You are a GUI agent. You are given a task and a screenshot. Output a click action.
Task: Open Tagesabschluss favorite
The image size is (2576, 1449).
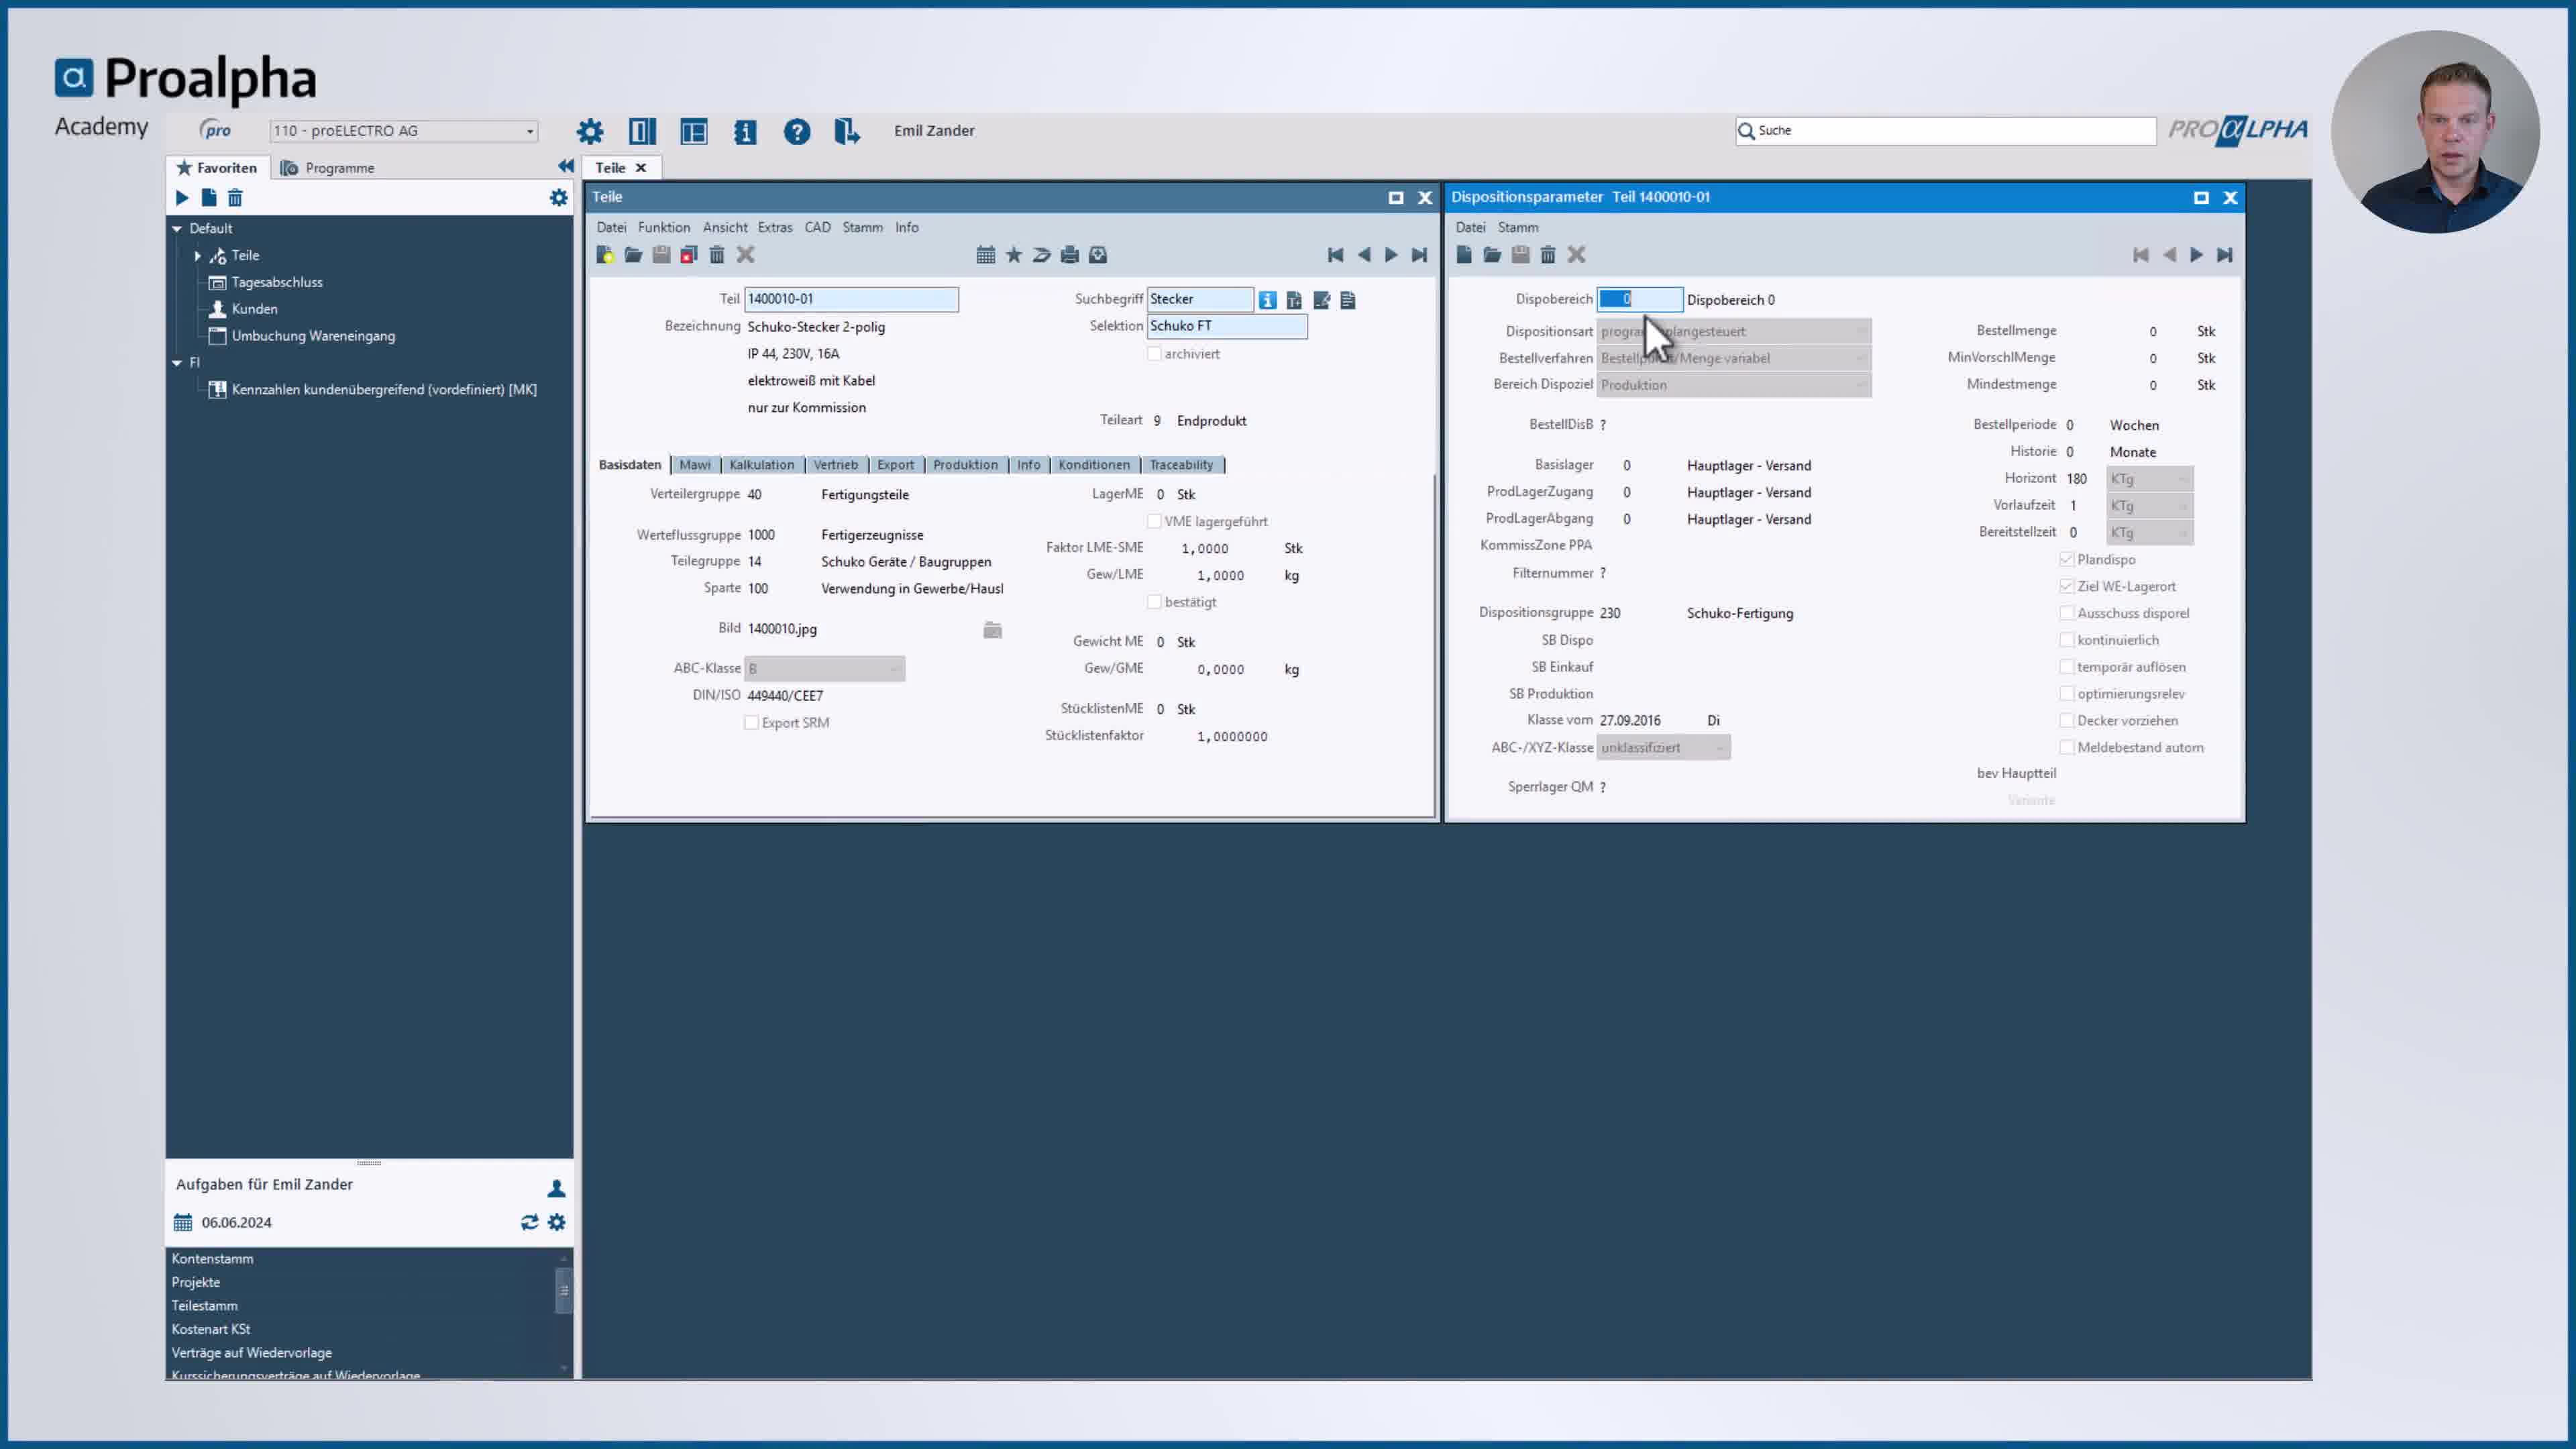[x=277, y=282]
